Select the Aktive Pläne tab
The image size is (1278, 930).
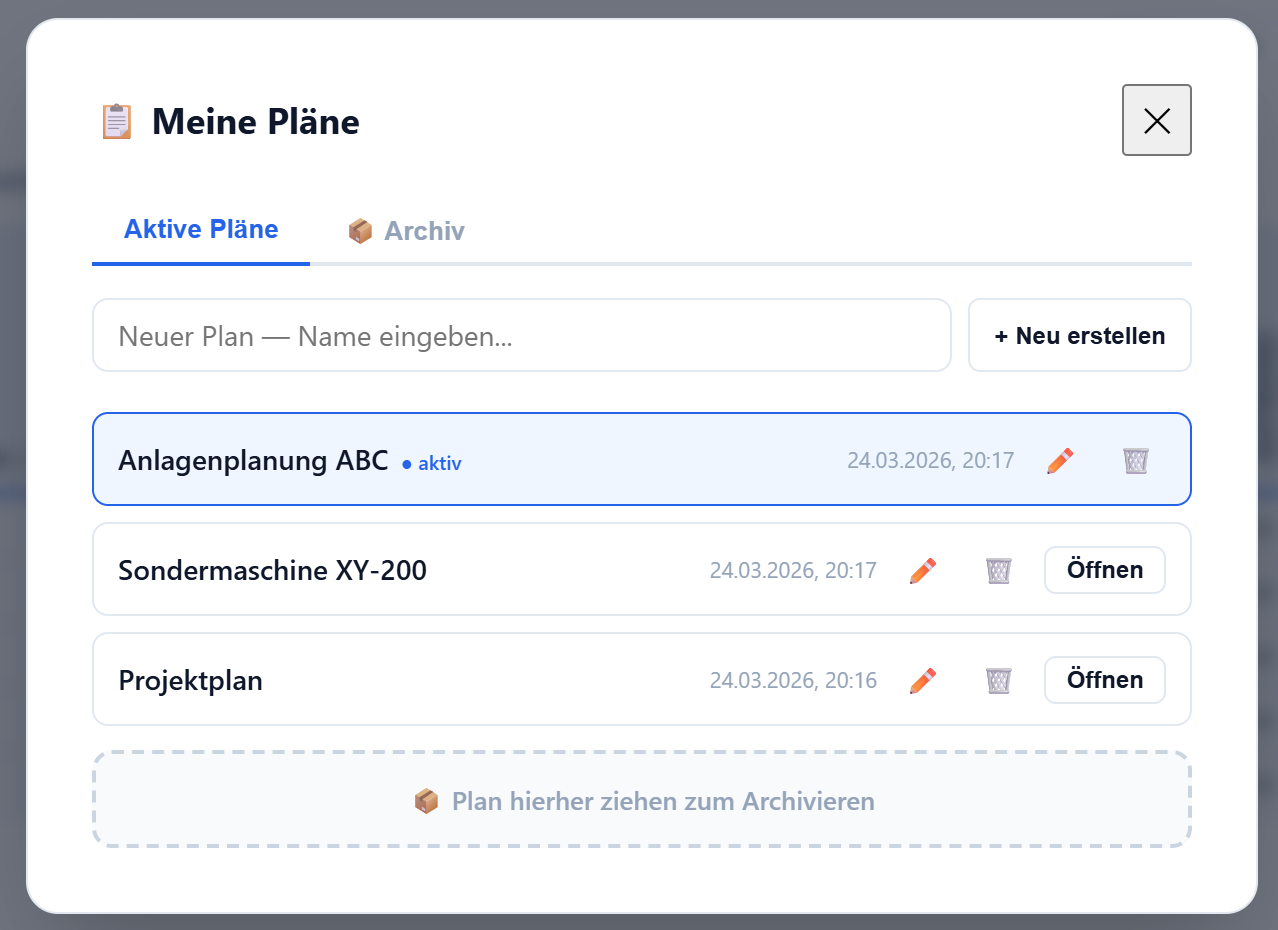tap(200, 229)
